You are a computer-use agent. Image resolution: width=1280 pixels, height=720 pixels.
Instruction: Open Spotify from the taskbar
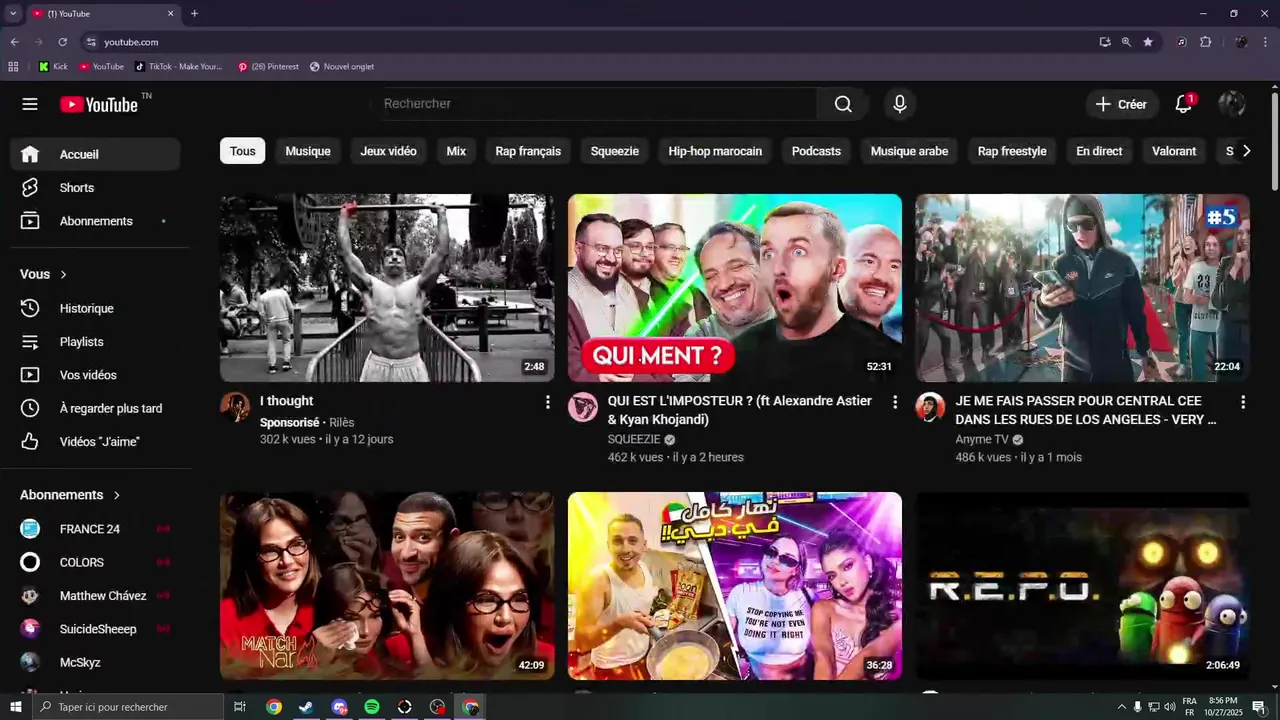click(372, 707)
